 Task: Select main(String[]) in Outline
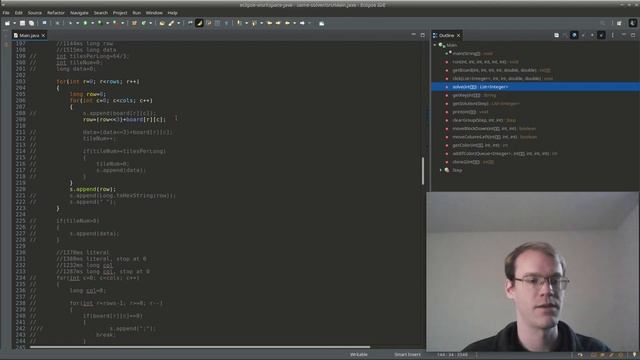tap(473, 53)
